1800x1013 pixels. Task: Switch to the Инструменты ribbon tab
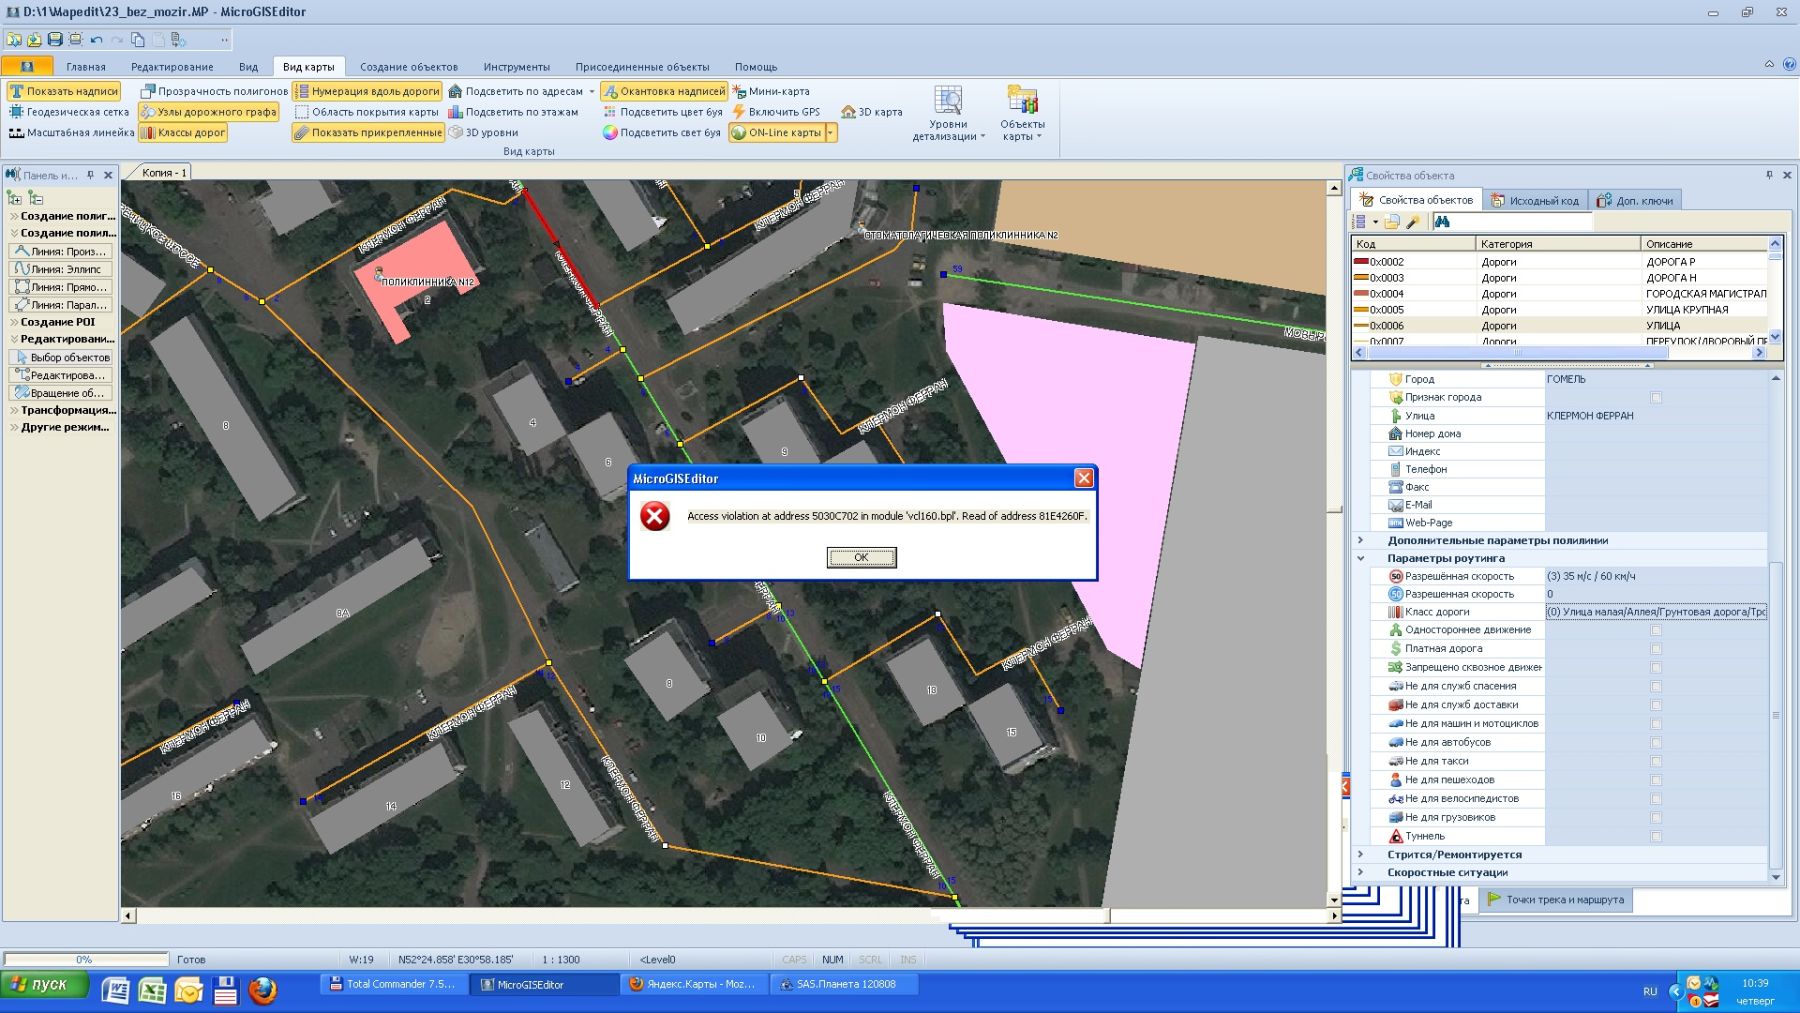click(516, 67)
